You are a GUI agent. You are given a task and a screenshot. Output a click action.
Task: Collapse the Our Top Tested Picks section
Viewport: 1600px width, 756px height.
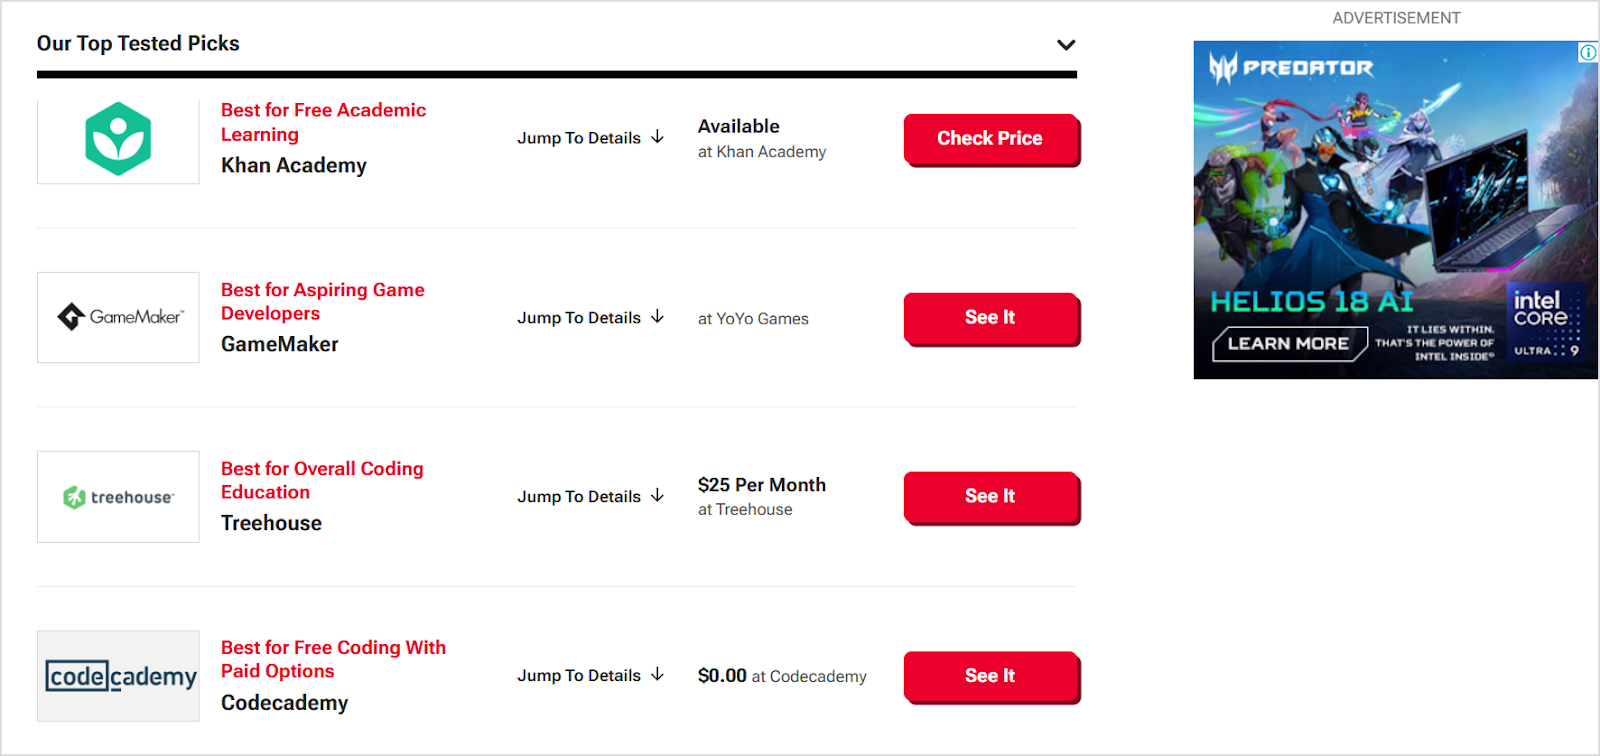click(x=1066, y=44)
